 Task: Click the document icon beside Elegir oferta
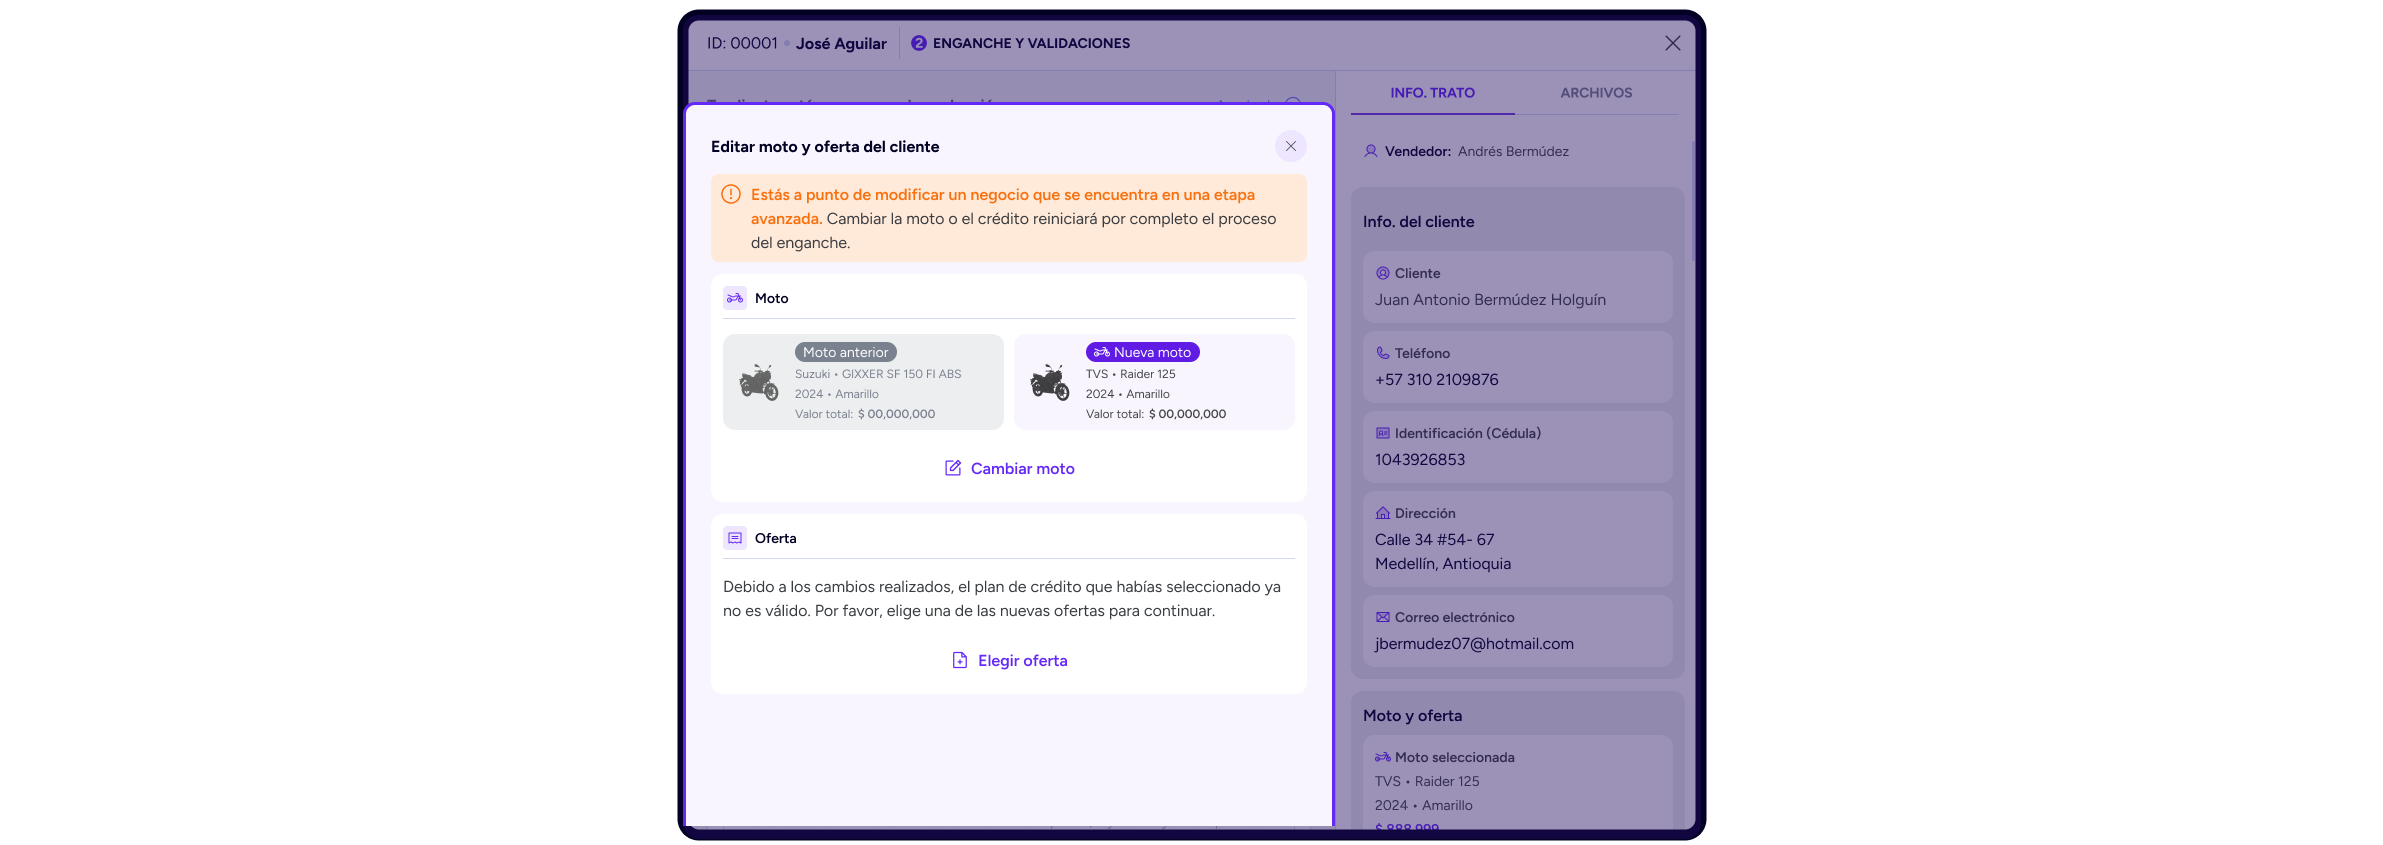pos(960,660)
